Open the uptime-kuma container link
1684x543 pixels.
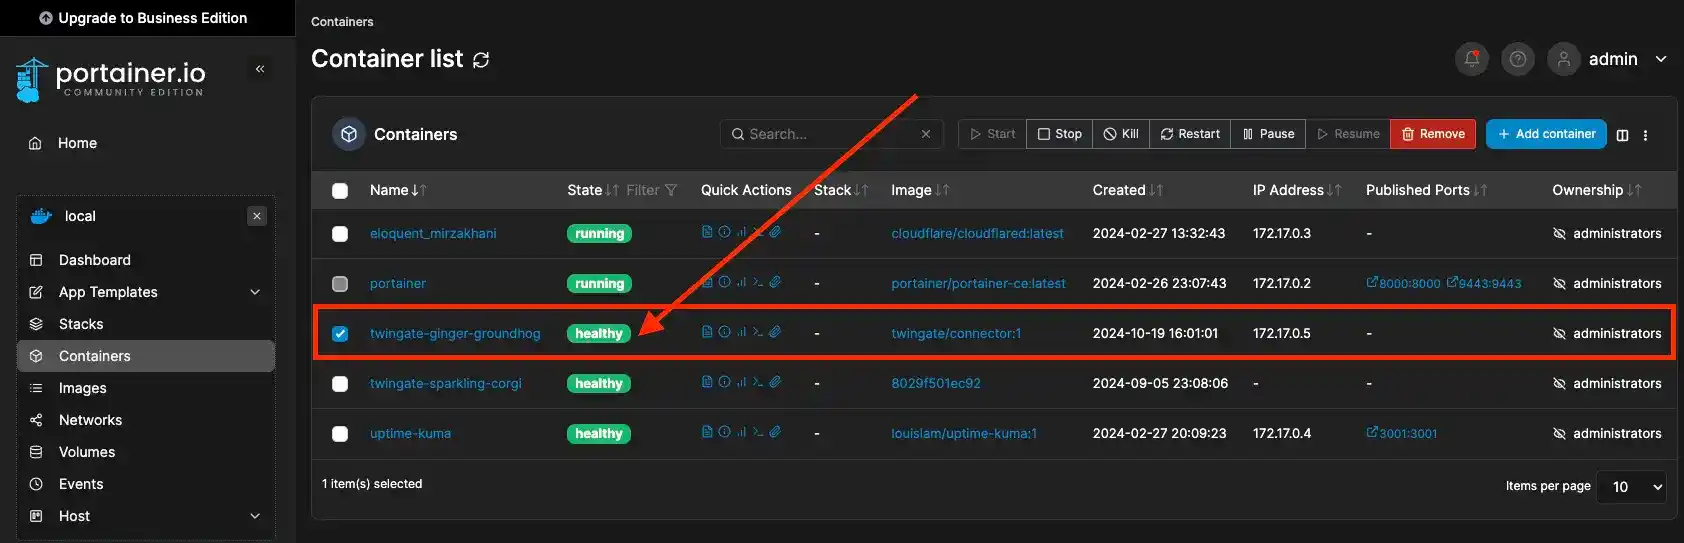pos(410,434)
